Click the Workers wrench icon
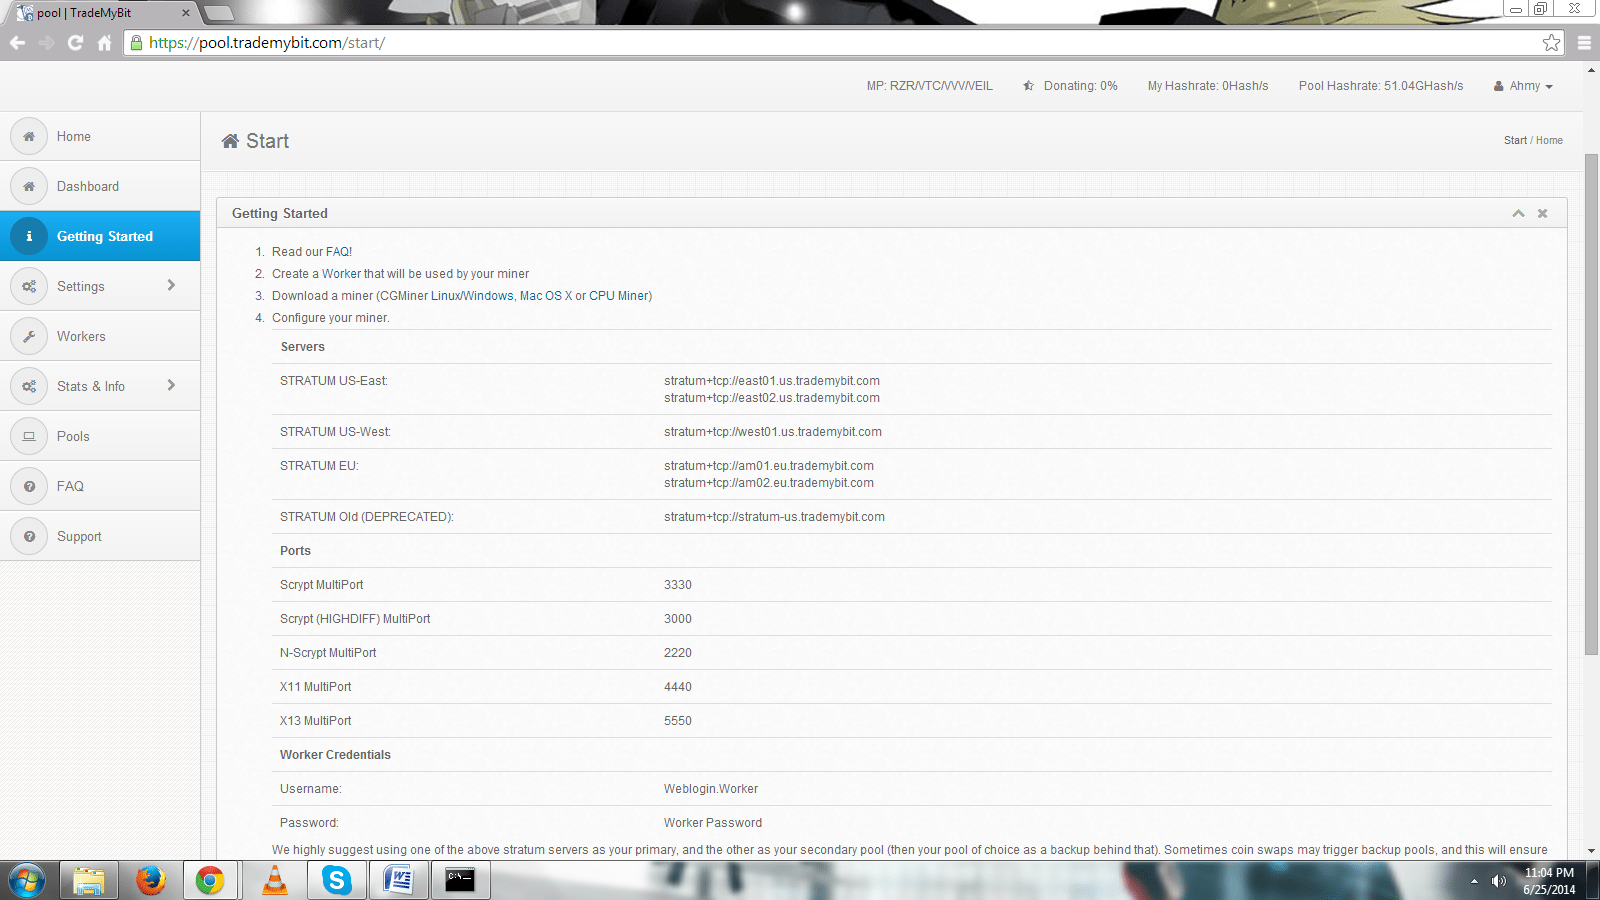Screen dimensions: 1600x900 pos(29,336)
